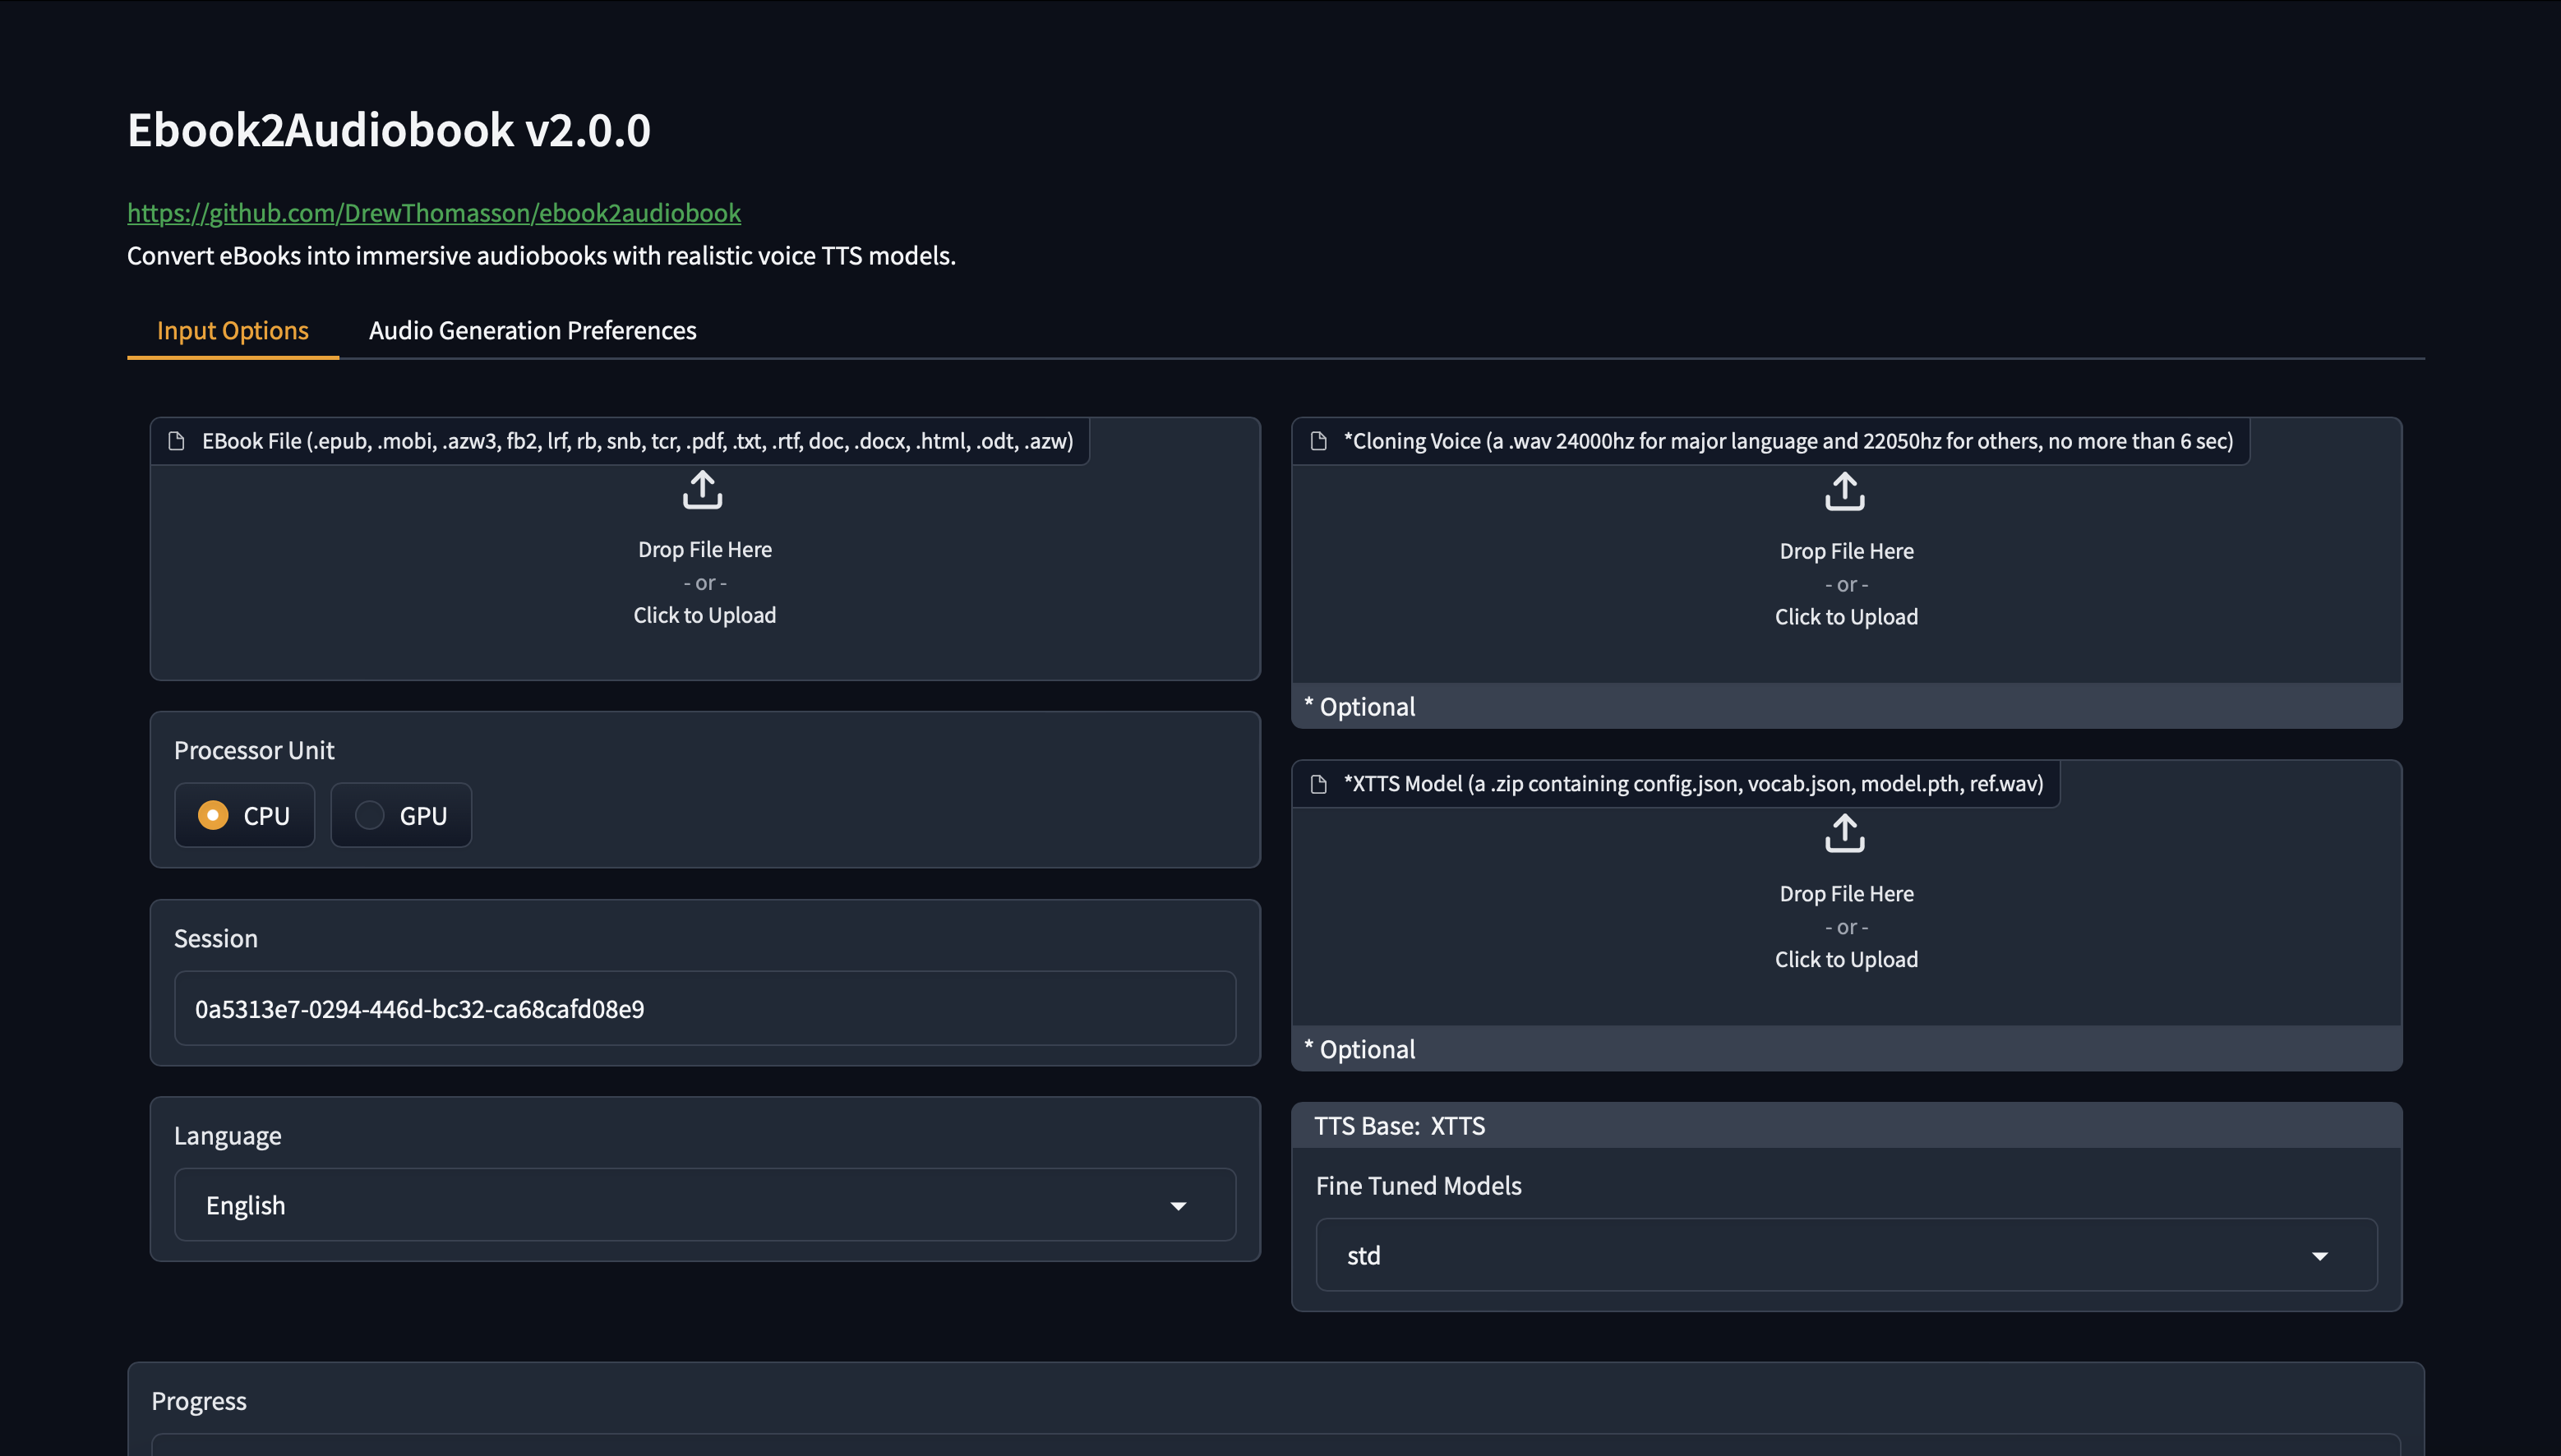Select the GPU processor unit option
2561x1456 pixels.
click(x=400, y=815)
